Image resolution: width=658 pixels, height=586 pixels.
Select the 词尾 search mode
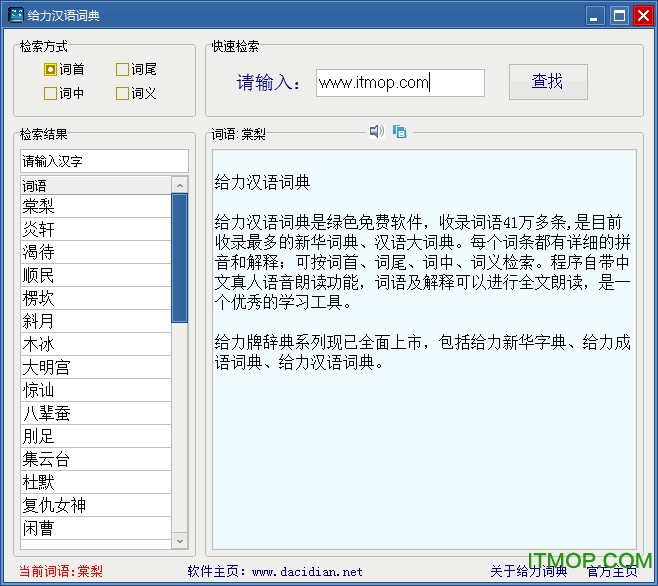pyautogui.click(x=122, y=69)
